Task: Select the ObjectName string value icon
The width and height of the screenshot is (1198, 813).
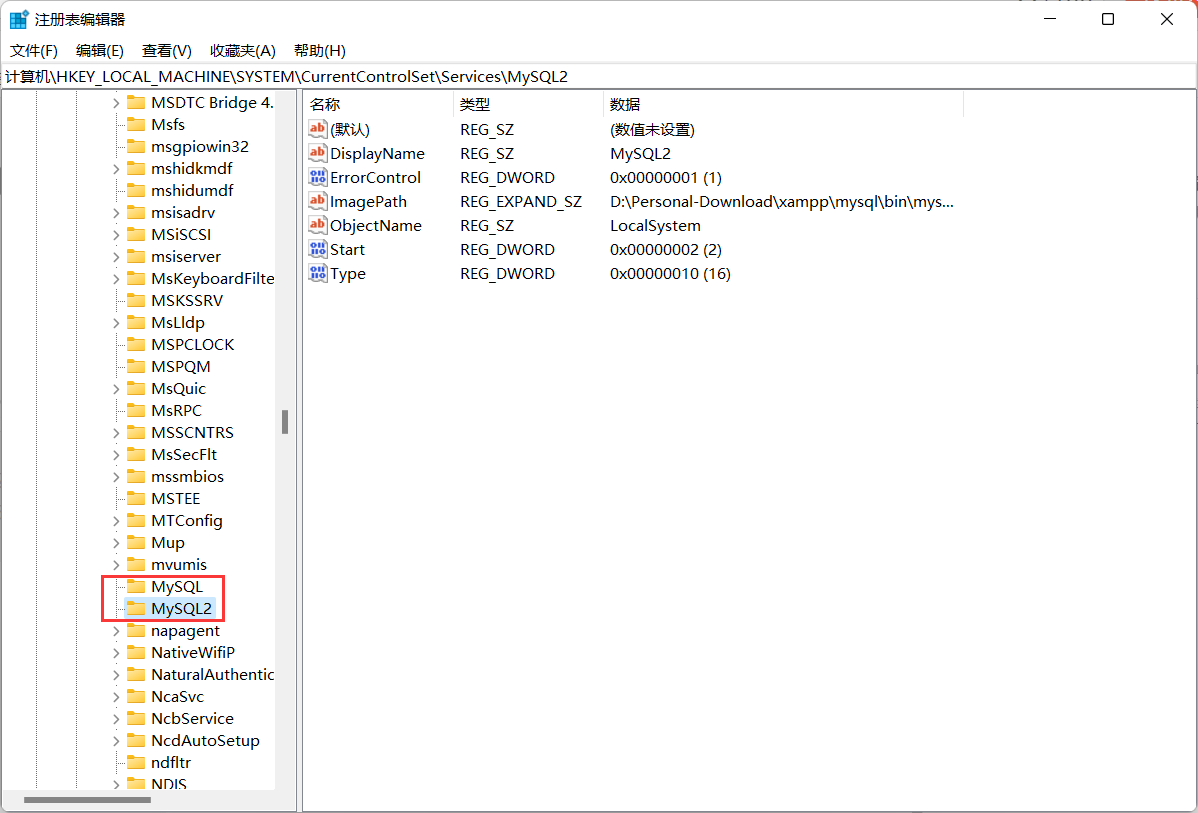Action: coord(317,225)
